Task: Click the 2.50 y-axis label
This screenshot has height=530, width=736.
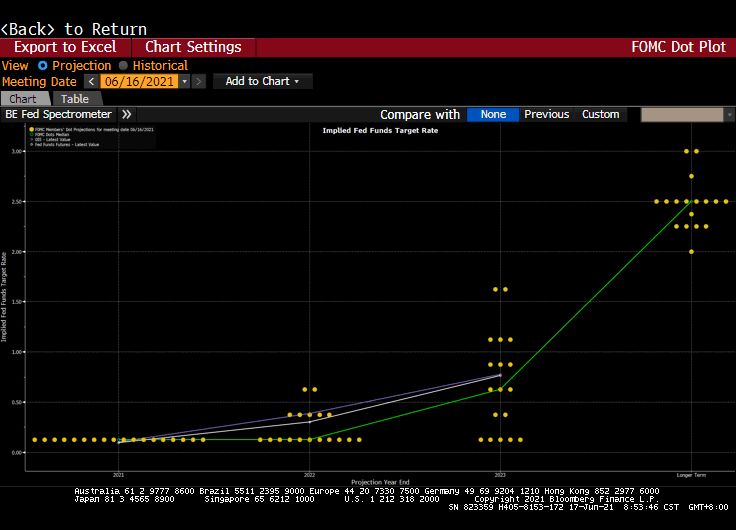Action: pyautogui.click(x=17, y=201)
